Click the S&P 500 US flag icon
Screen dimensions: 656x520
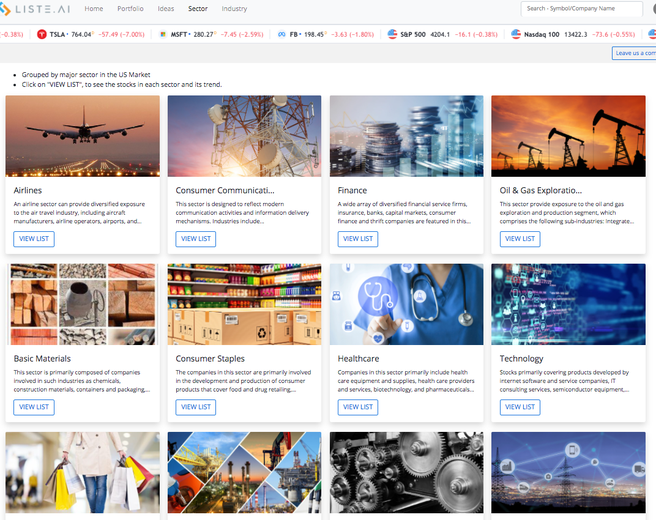392,34
